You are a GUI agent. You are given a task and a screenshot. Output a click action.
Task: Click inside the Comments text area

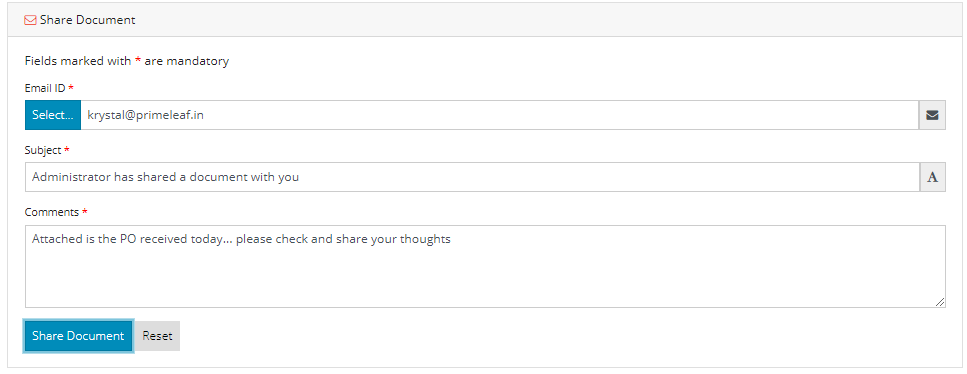(x=485, y=266)
